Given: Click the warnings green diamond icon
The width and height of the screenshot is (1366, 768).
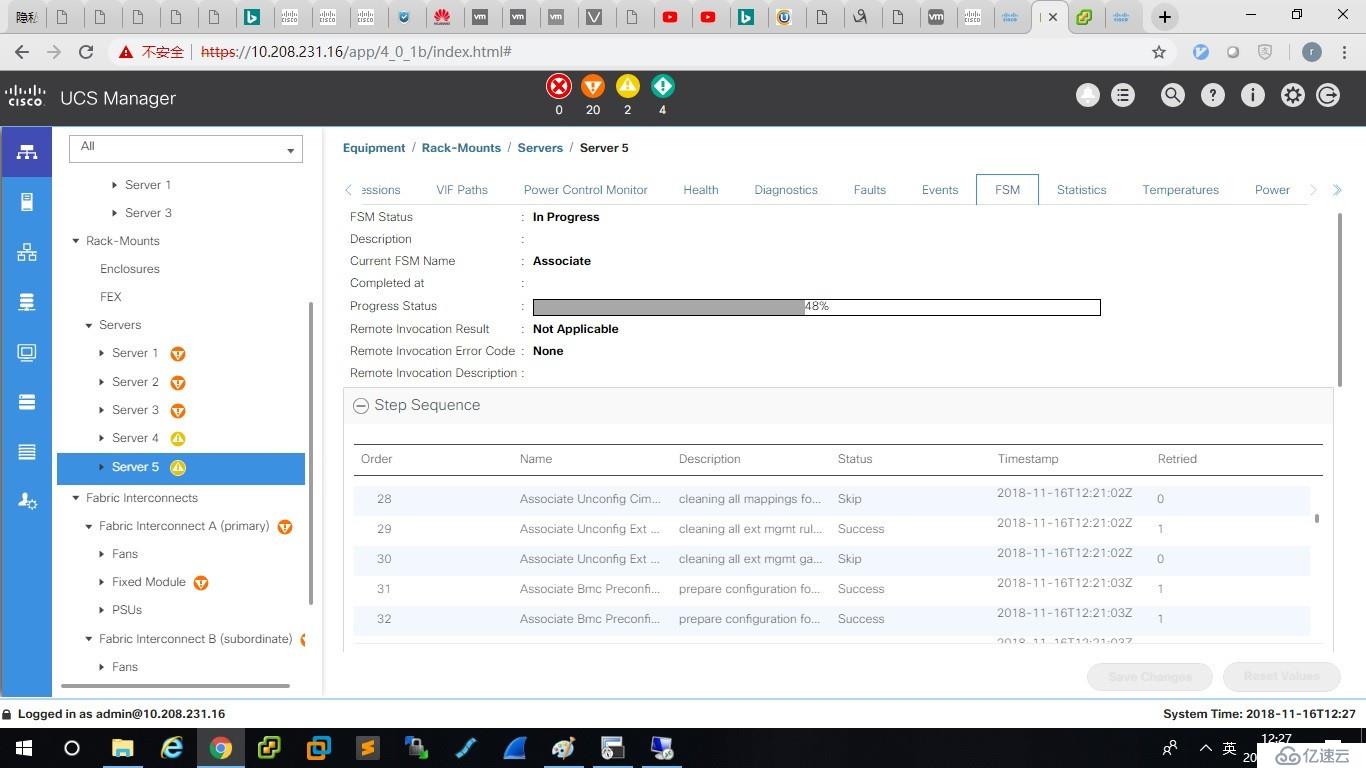Looking at the screenshot, I should coord(662,86).
